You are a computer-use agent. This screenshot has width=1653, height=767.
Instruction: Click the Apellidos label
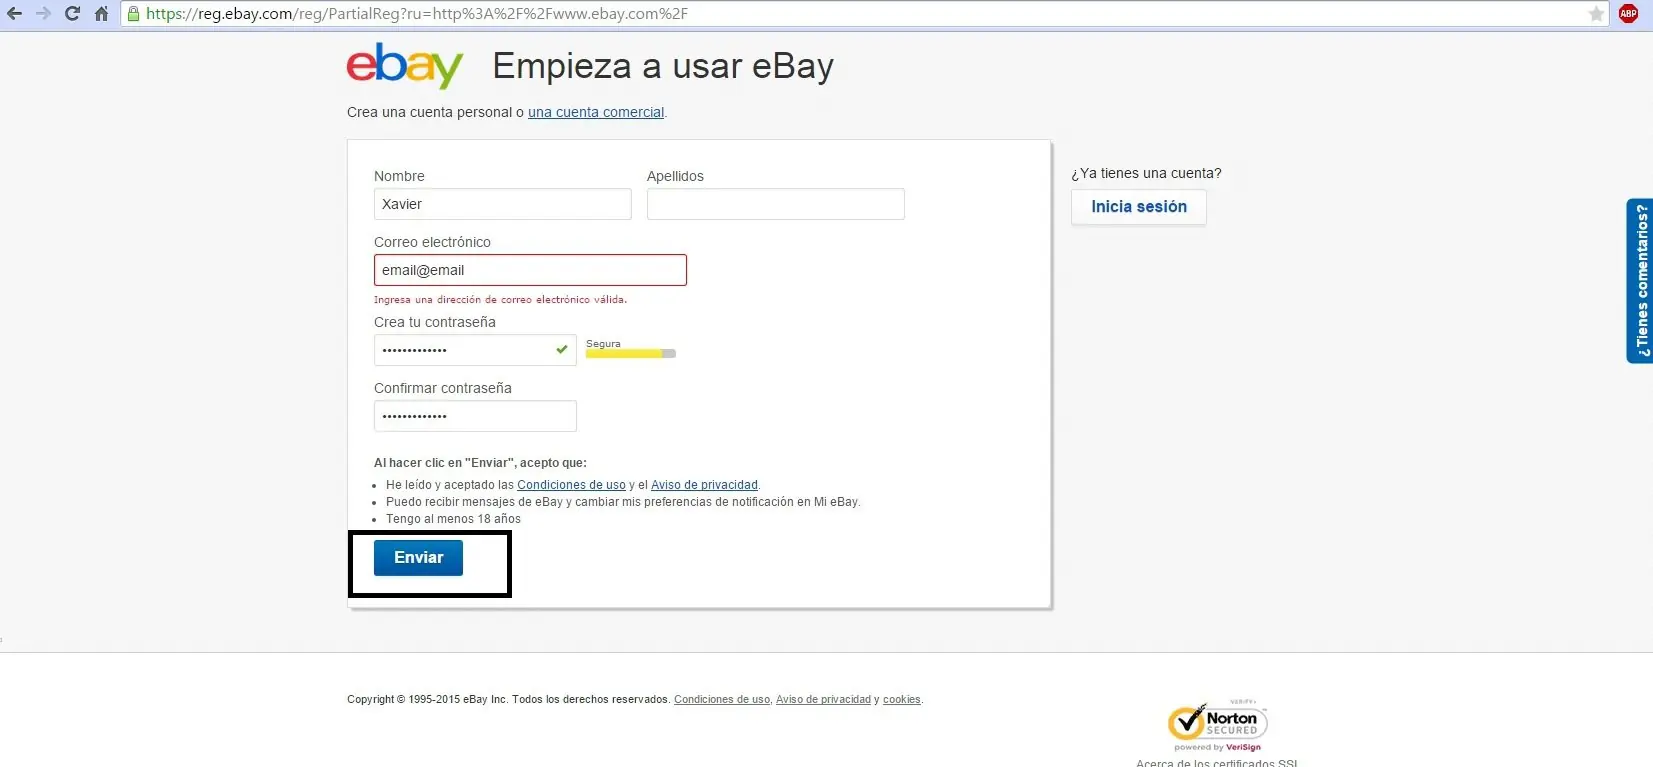pyautogui.click(x=675, y=176)
